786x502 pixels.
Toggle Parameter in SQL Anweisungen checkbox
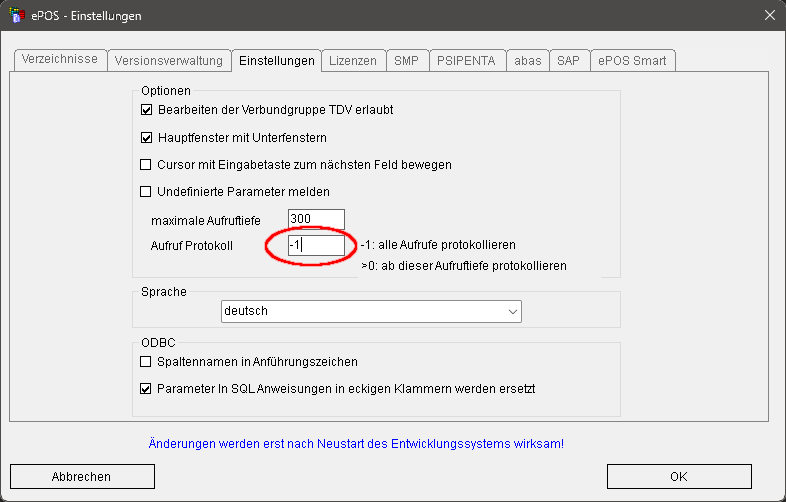point(145,389)
